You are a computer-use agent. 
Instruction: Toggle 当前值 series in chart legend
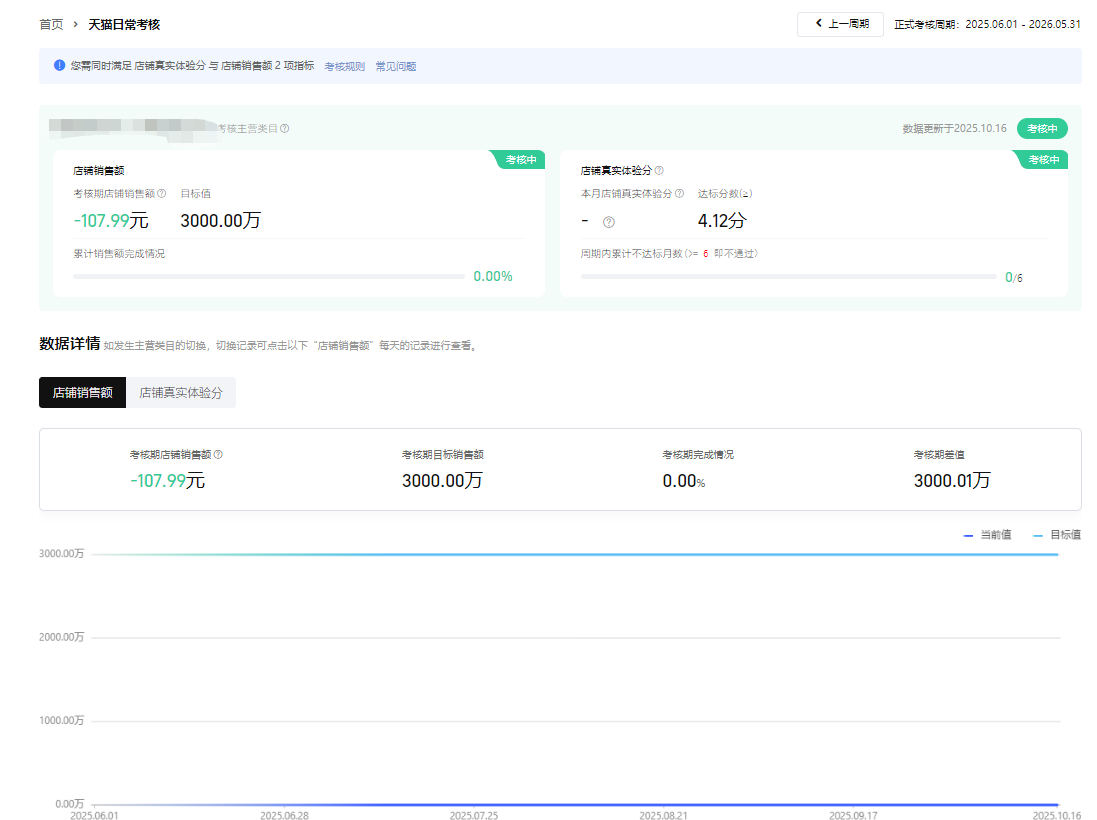tap(987, 535)
